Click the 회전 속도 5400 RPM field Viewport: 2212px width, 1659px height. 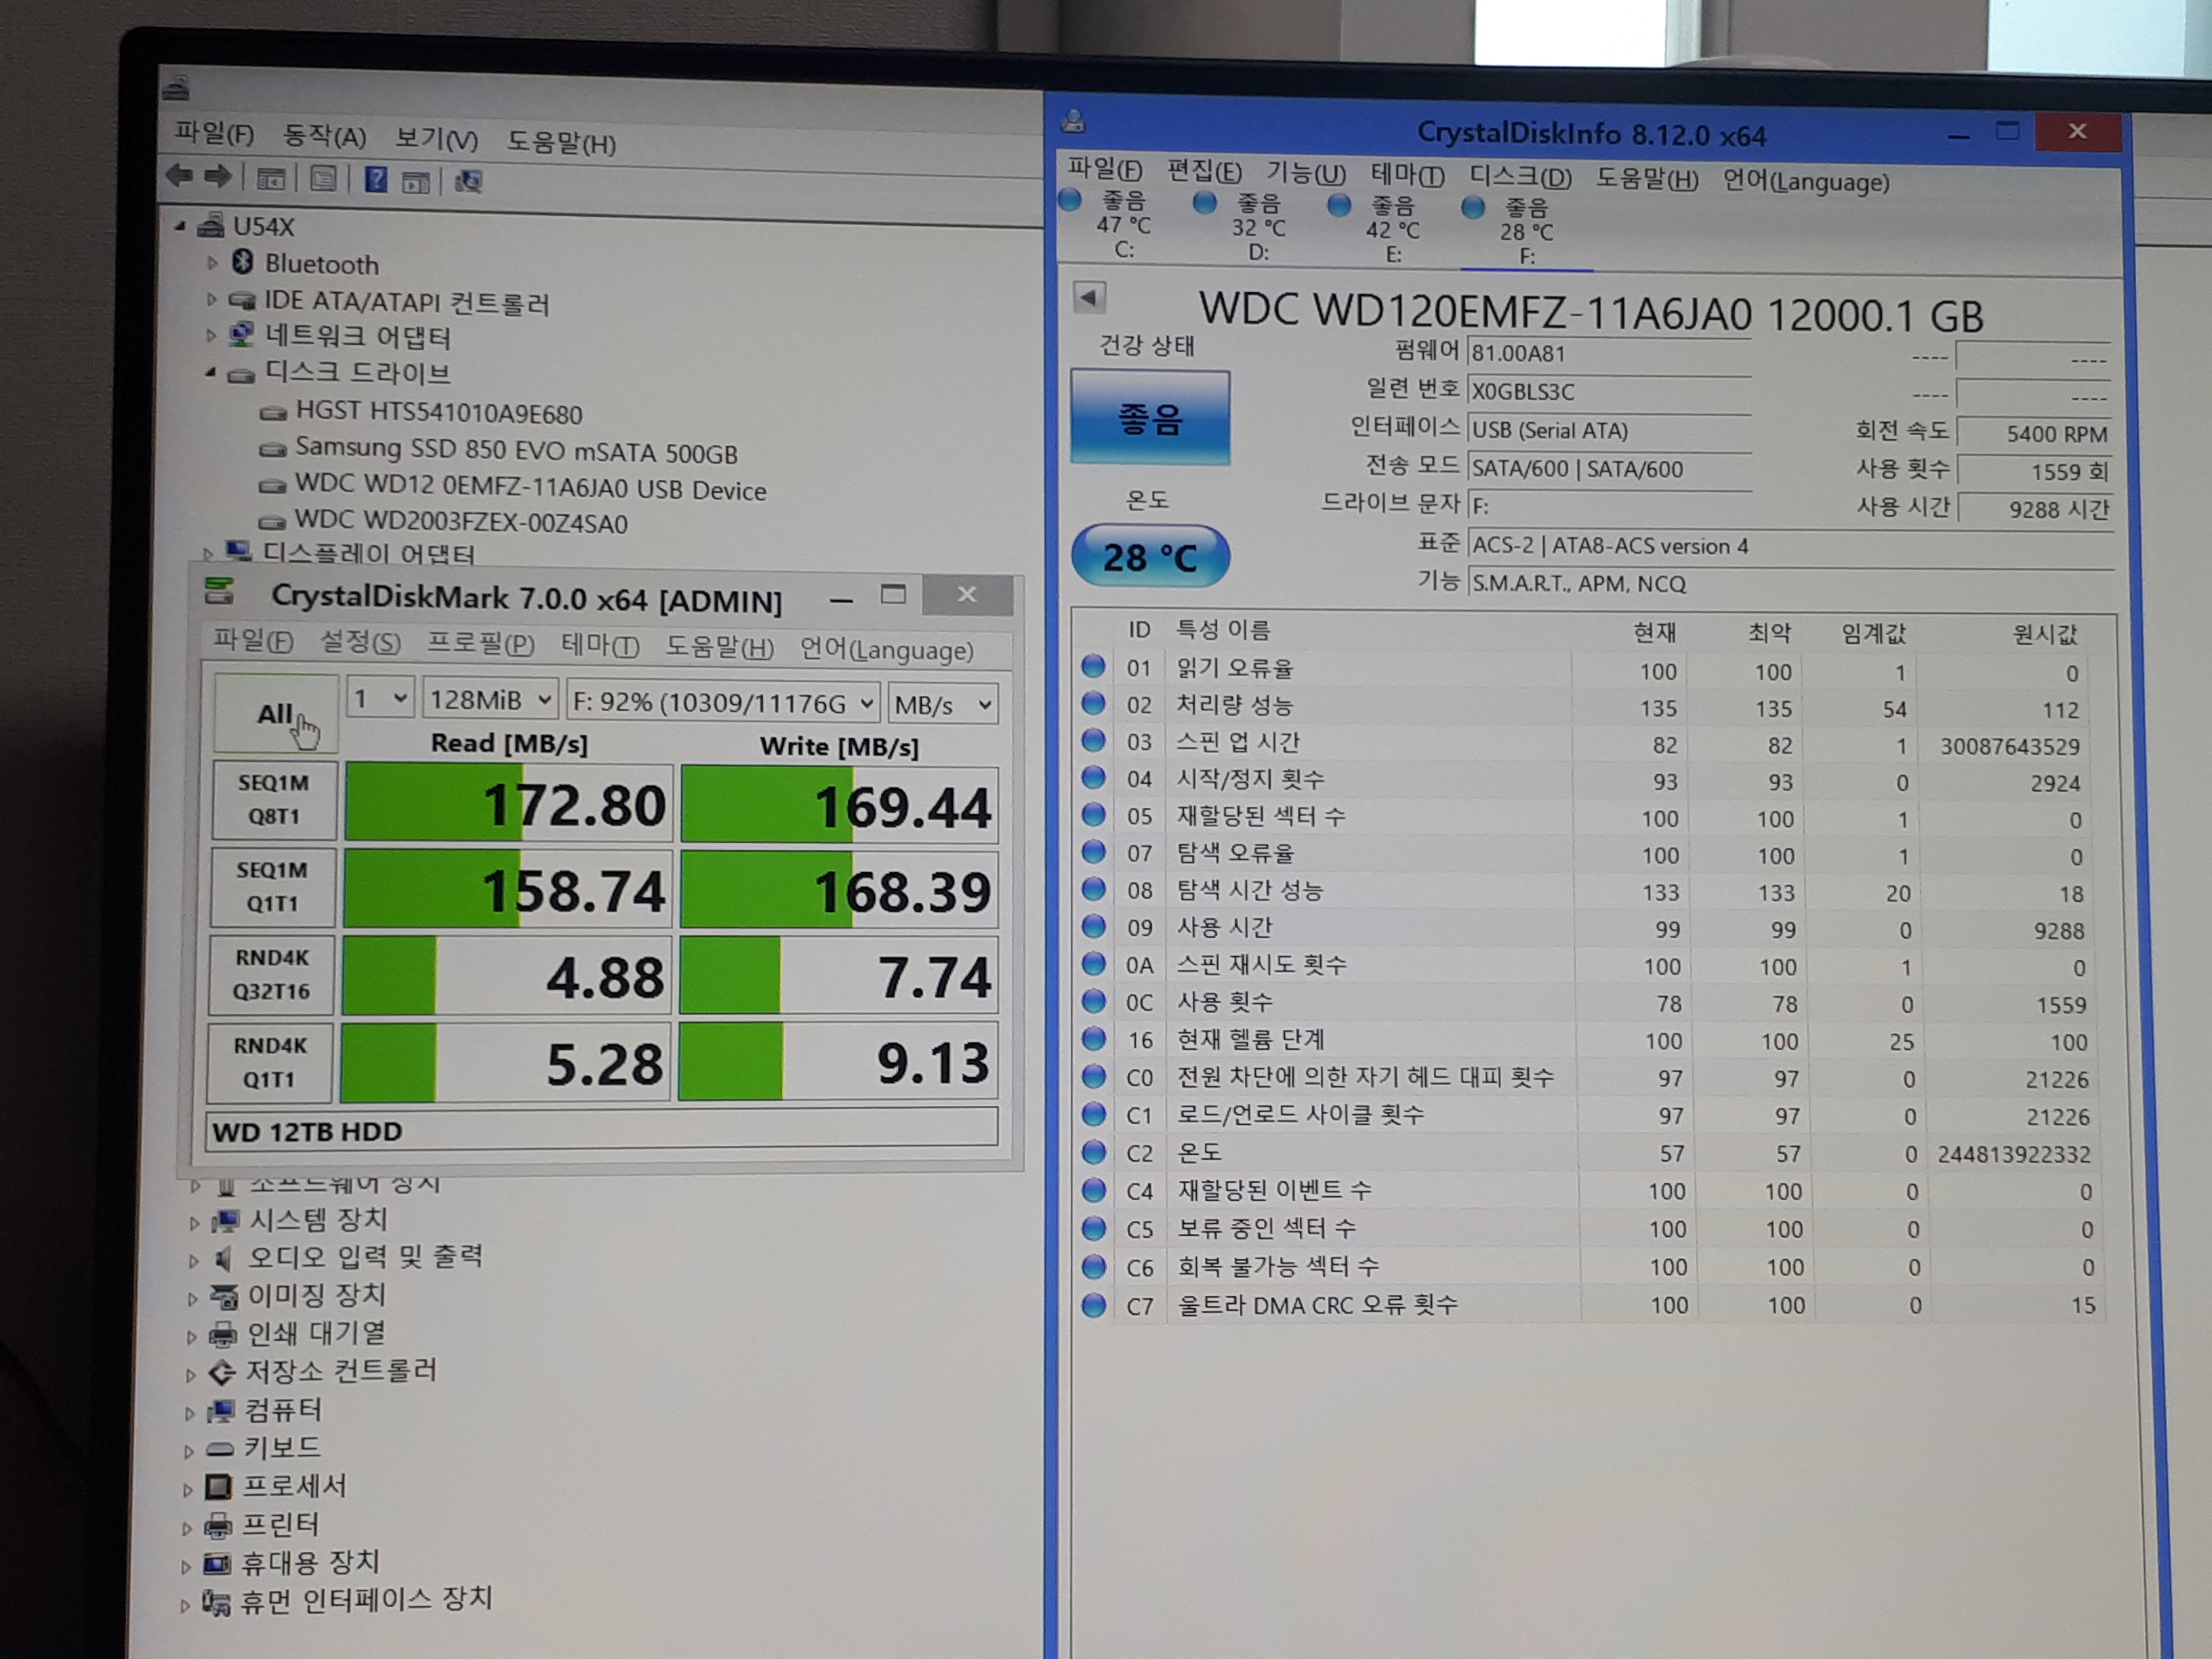(x=2034, y=433)
